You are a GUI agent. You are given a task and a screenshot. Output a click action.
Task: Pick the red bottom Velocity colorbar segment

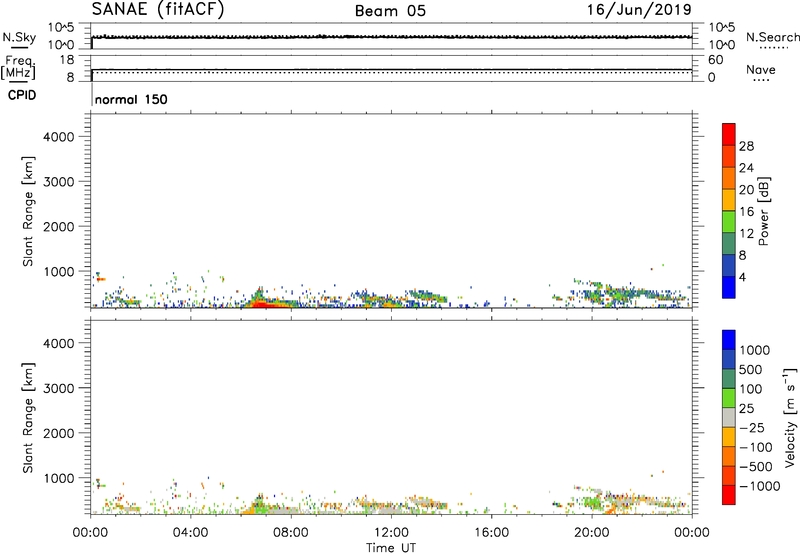(x=729, y=495)
